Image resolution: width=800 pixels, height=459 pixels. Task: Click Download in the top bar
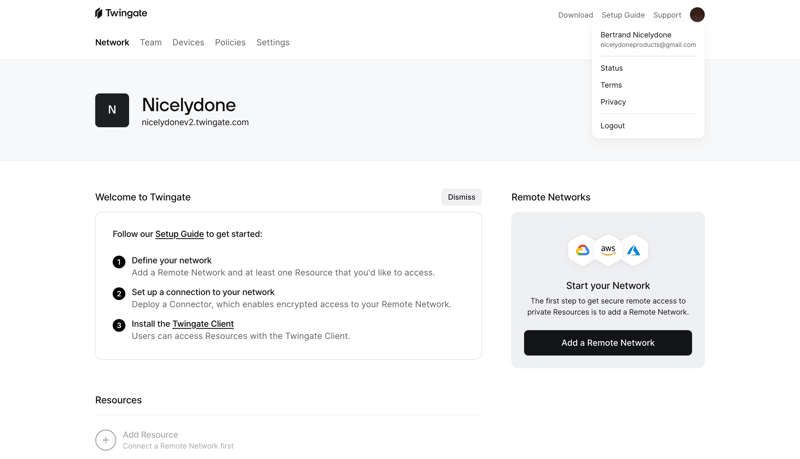pyautogui.click(x=576, y=15)
